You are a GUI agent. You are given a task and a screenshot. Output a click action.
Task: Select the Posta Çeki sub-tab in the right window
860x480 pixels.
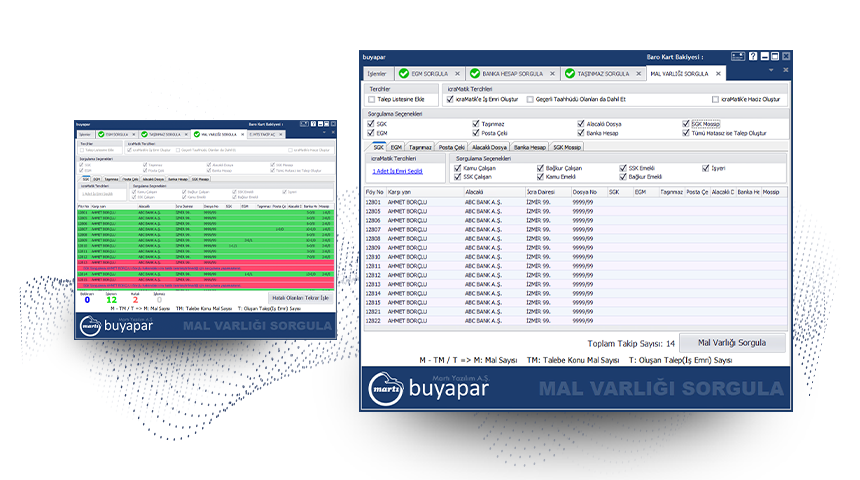(x=452, y=147)
